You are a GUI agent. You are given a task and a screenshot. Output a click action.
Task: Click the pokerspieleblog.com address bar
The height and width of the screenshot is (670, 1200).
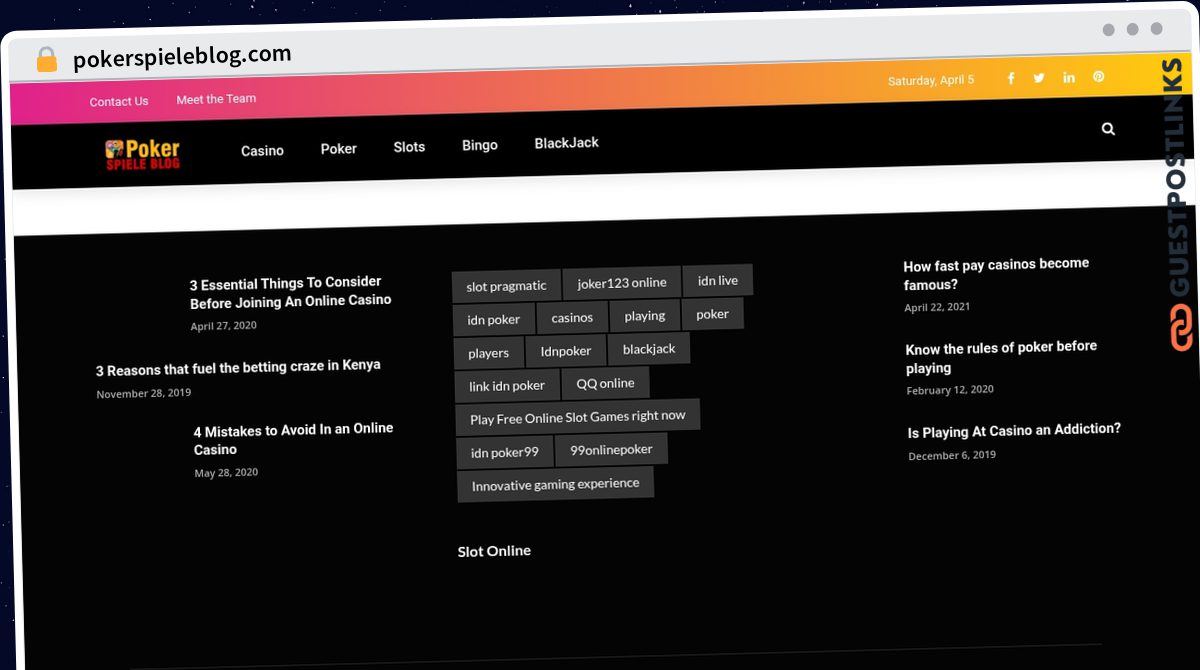(x=182, y=57)
